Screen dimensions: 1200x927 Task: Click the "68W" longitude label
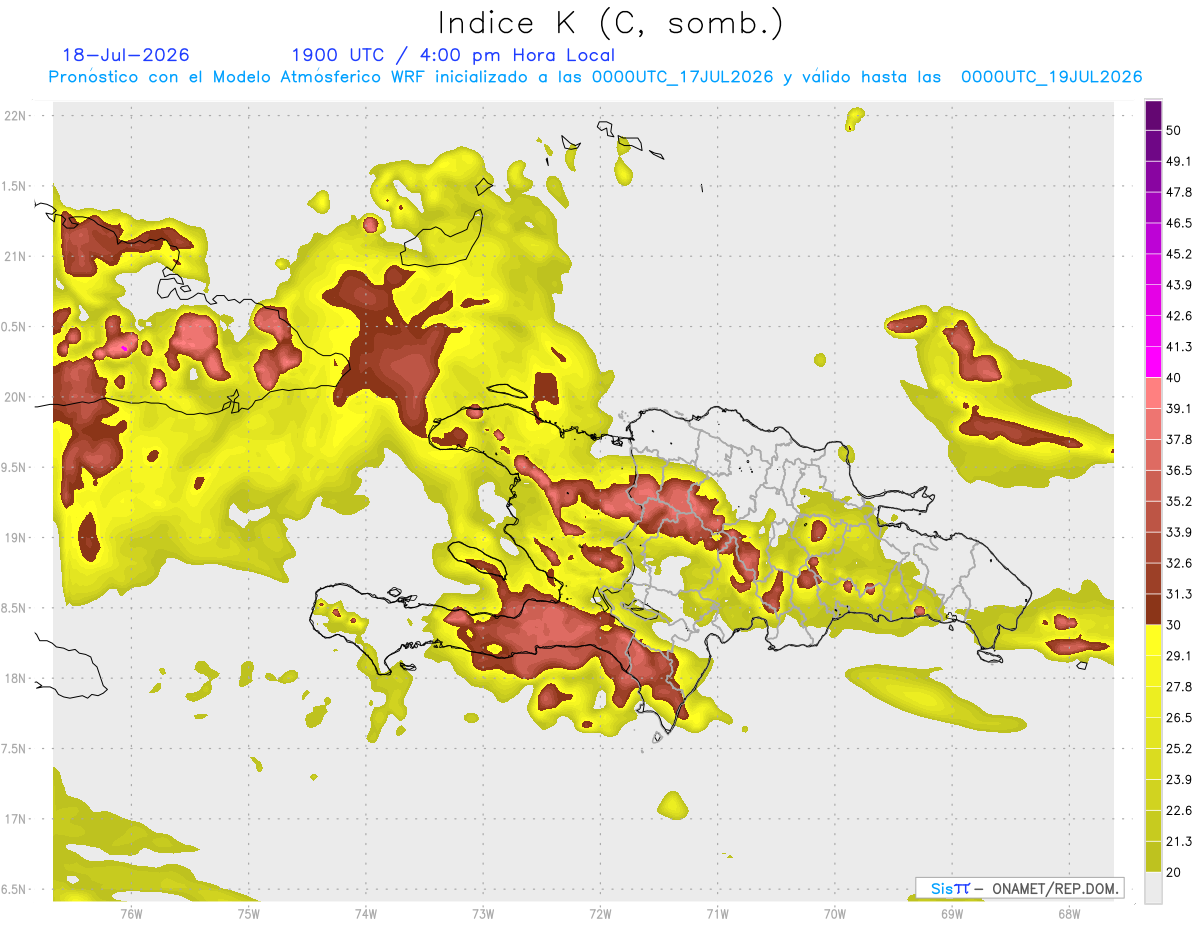tap(1068, 913)
